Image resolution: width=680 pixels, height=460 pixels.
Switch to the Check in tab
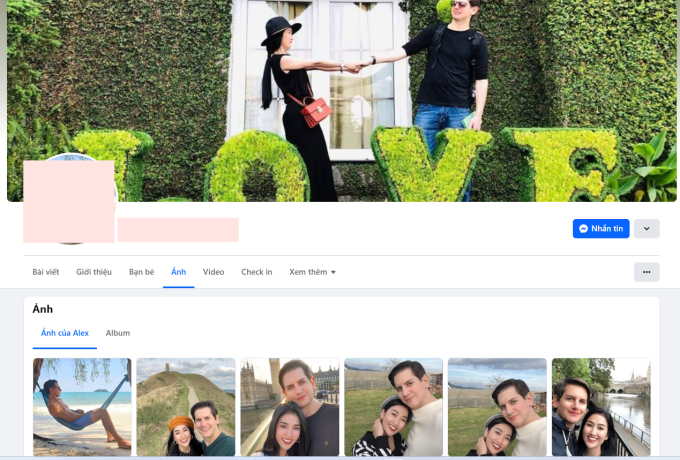pyautogui.click(x=256, y=272)
